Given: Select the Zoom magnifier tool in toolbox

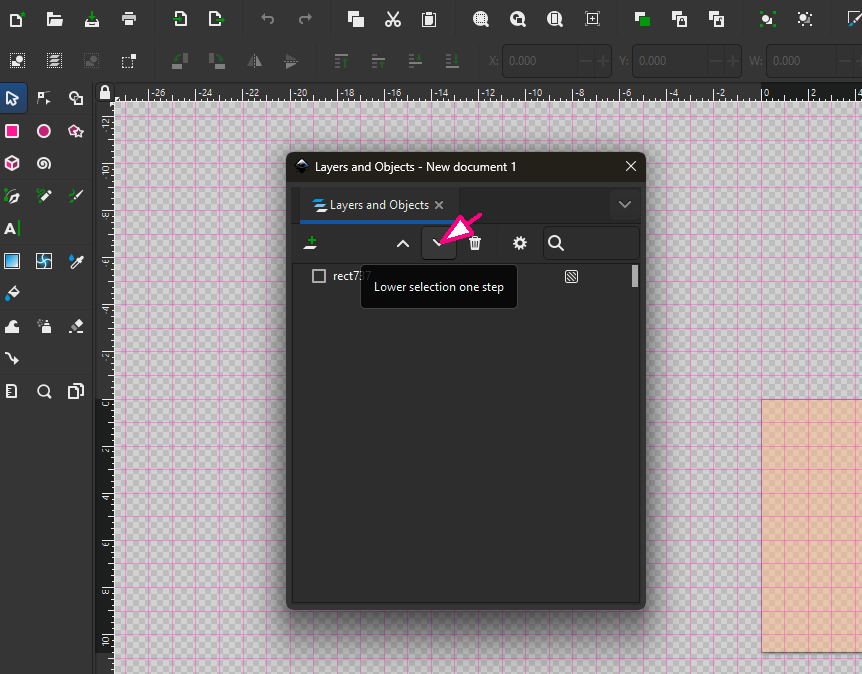Looking at the screenshot, I should [44, 391].
